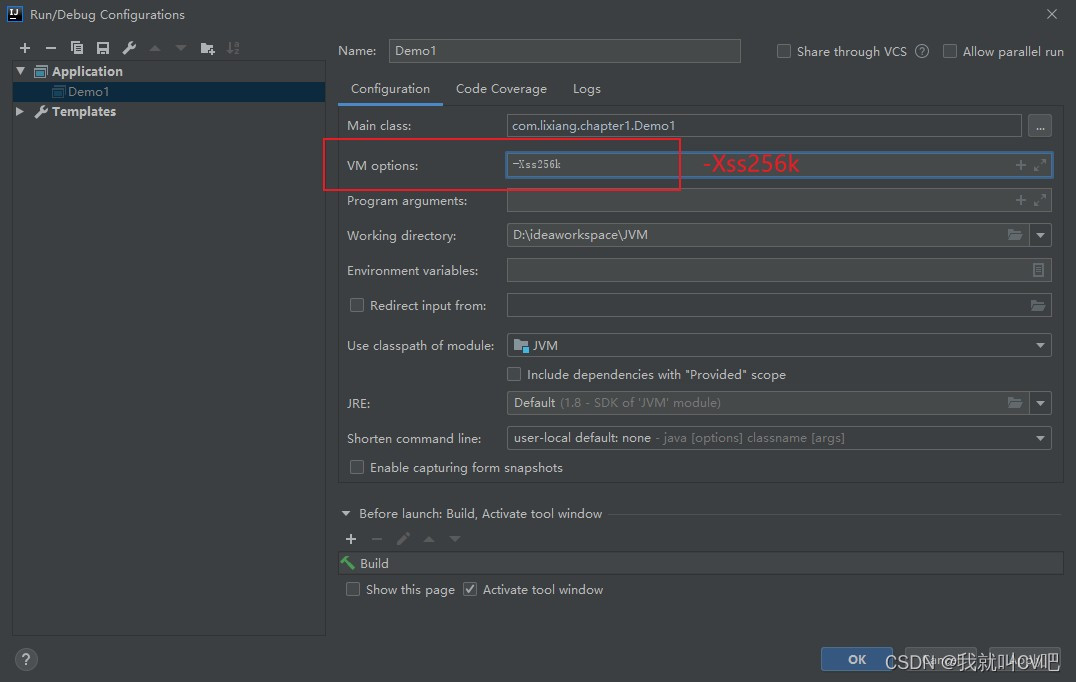
Task: Tick the Redirect input from checkbox
Action: coord(357,305)
